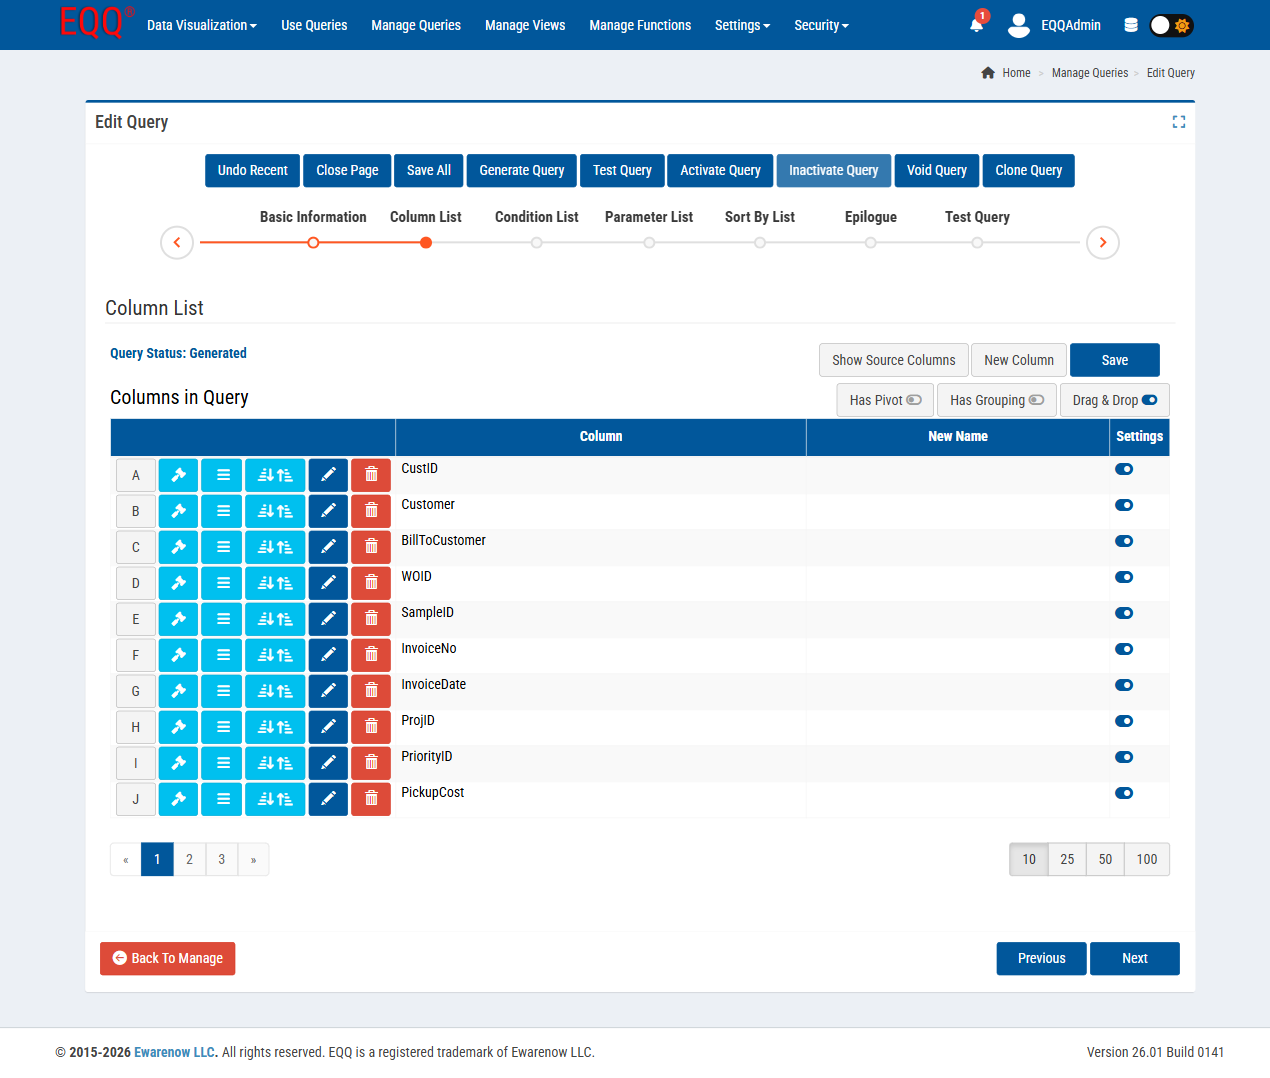This screenshot has width=1270, height=1078.
Task: Open the list options icon for Customer row
Action: [221, 510]
